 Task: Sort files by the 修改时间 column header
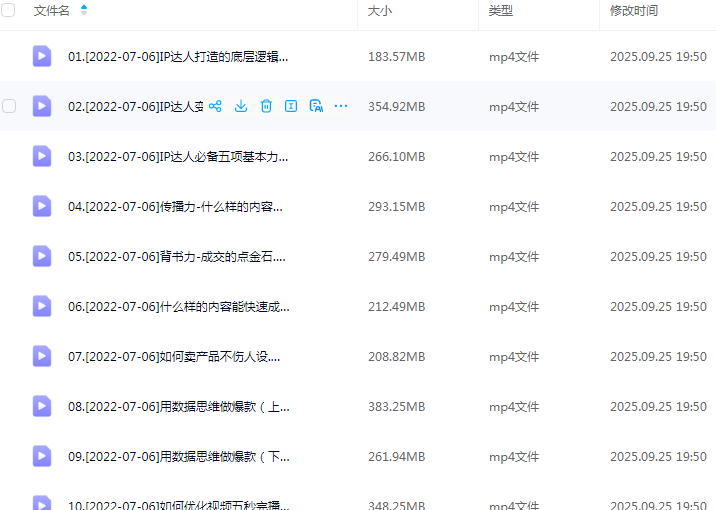634,10
